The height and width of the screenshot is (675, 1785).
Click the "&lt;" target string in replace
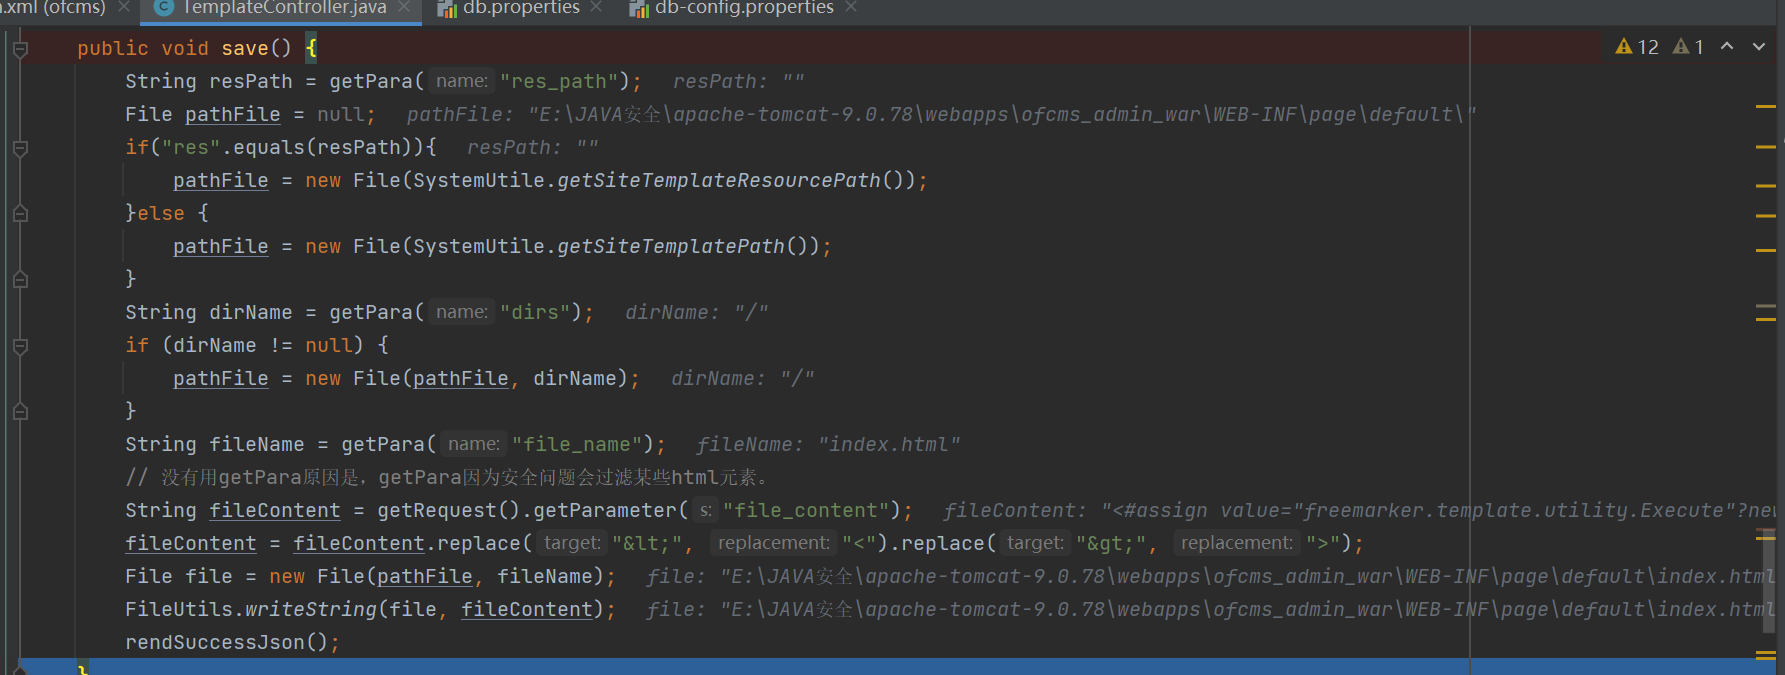coord(646,543)
